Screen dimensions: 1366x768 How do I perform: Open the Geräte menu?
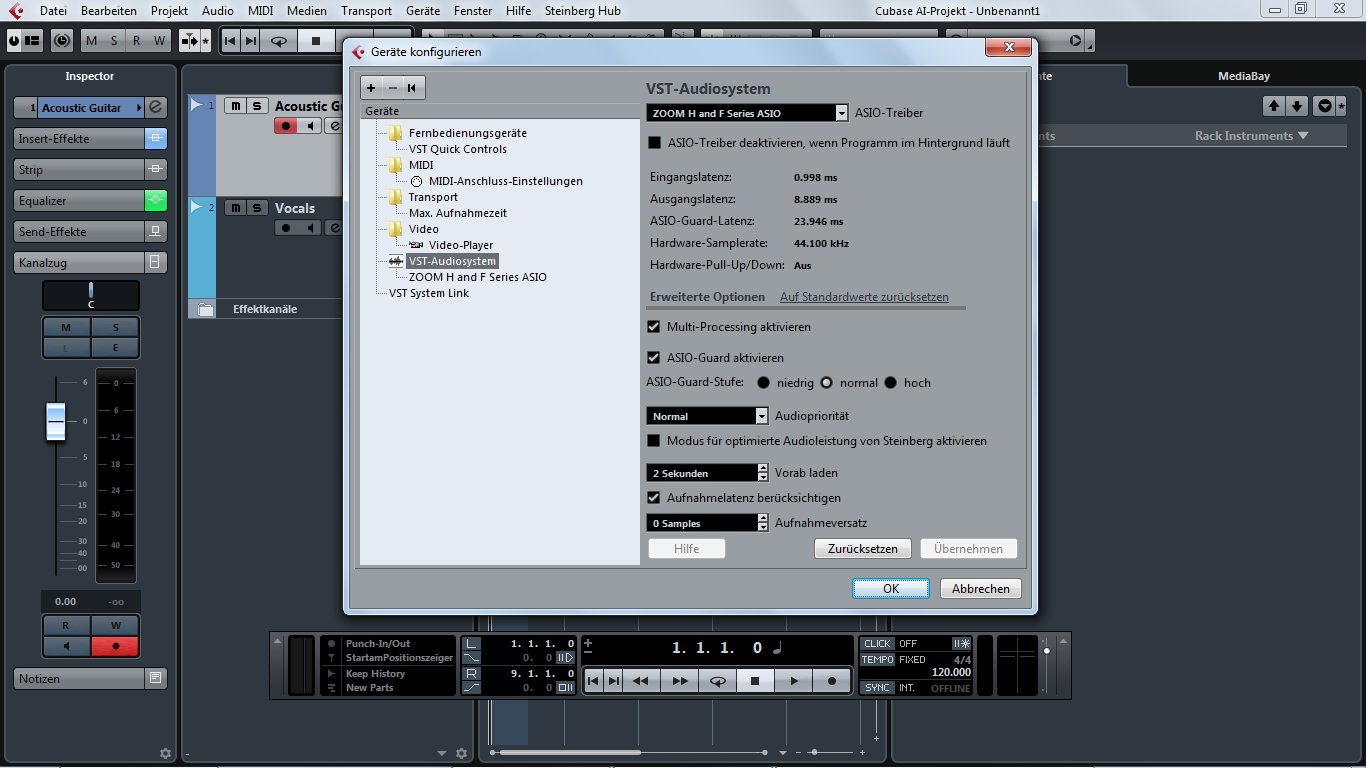click(x=424, y=11)
